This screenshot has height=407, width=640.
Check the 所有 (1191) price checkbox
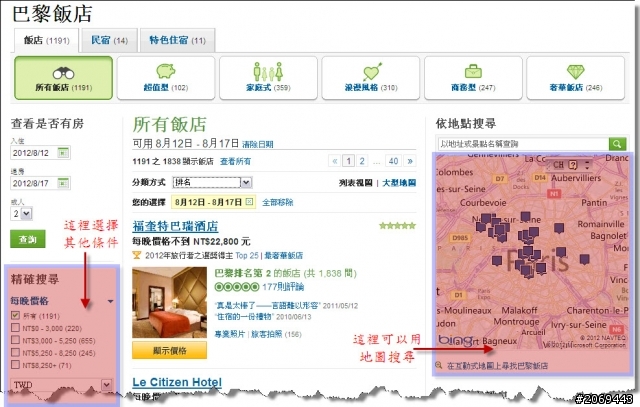tap(15, 315)
